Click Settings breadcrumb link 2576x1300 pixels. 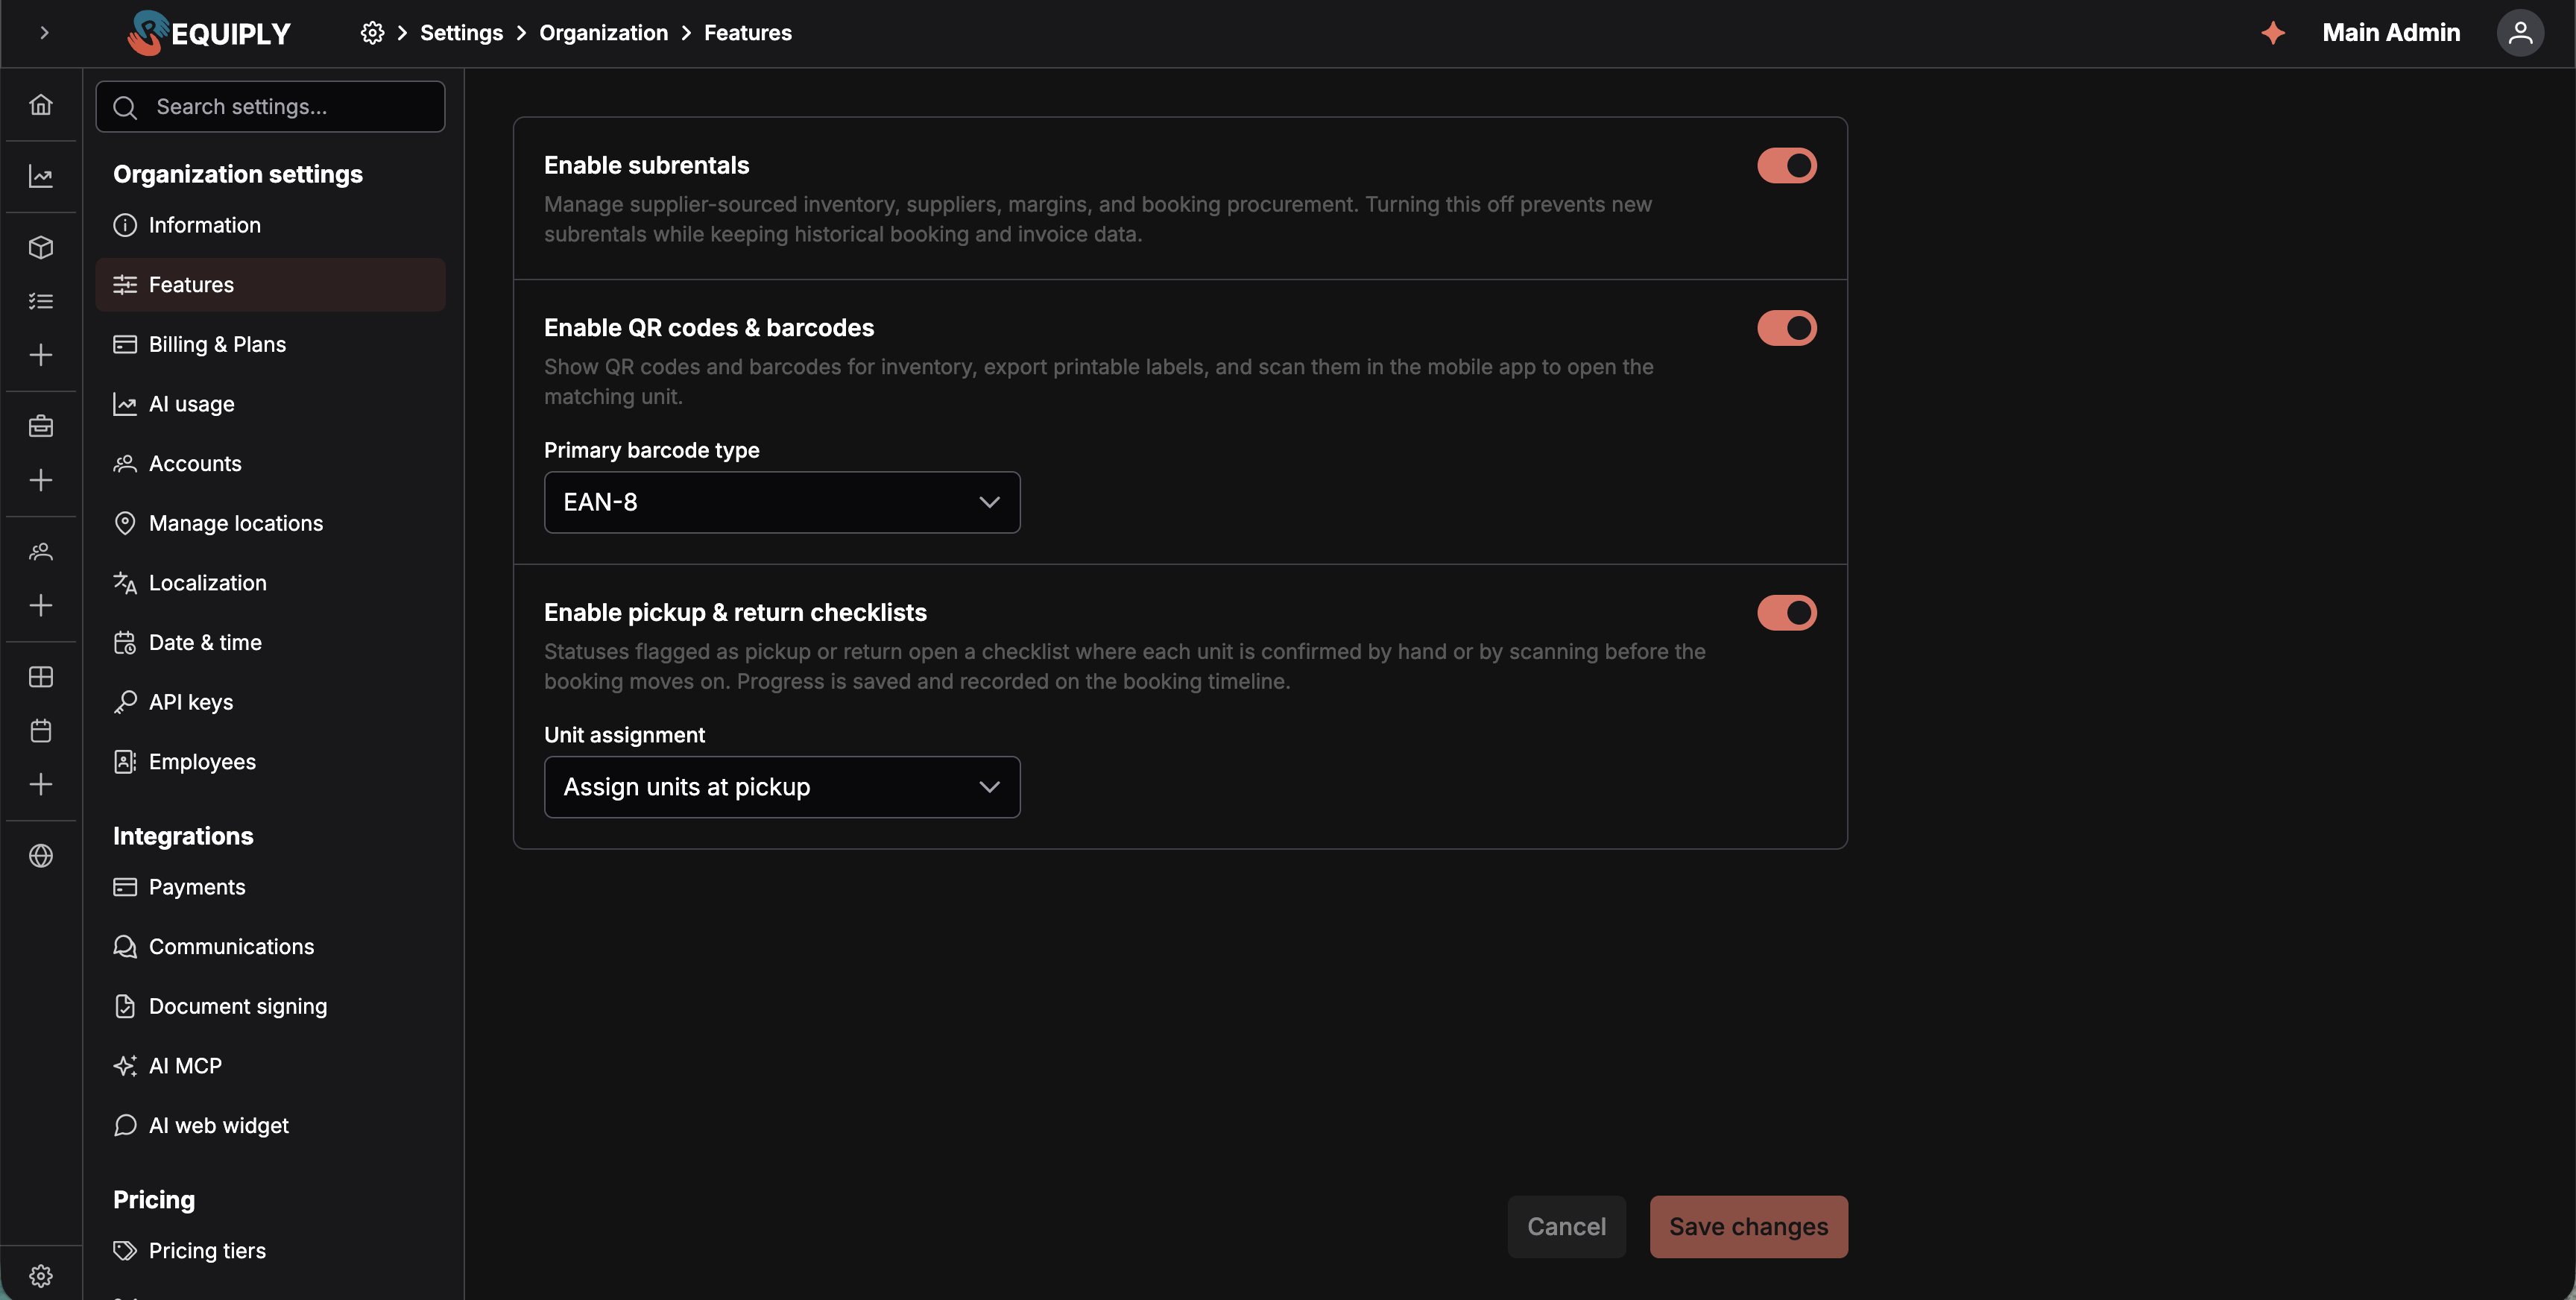[461, 33]
